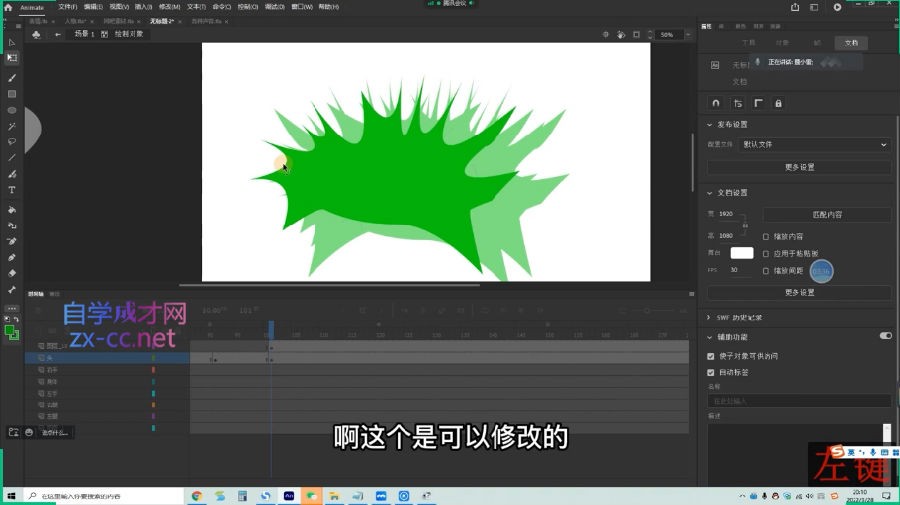Open the three-dots edit toolbar button

[x=11, y=308]
